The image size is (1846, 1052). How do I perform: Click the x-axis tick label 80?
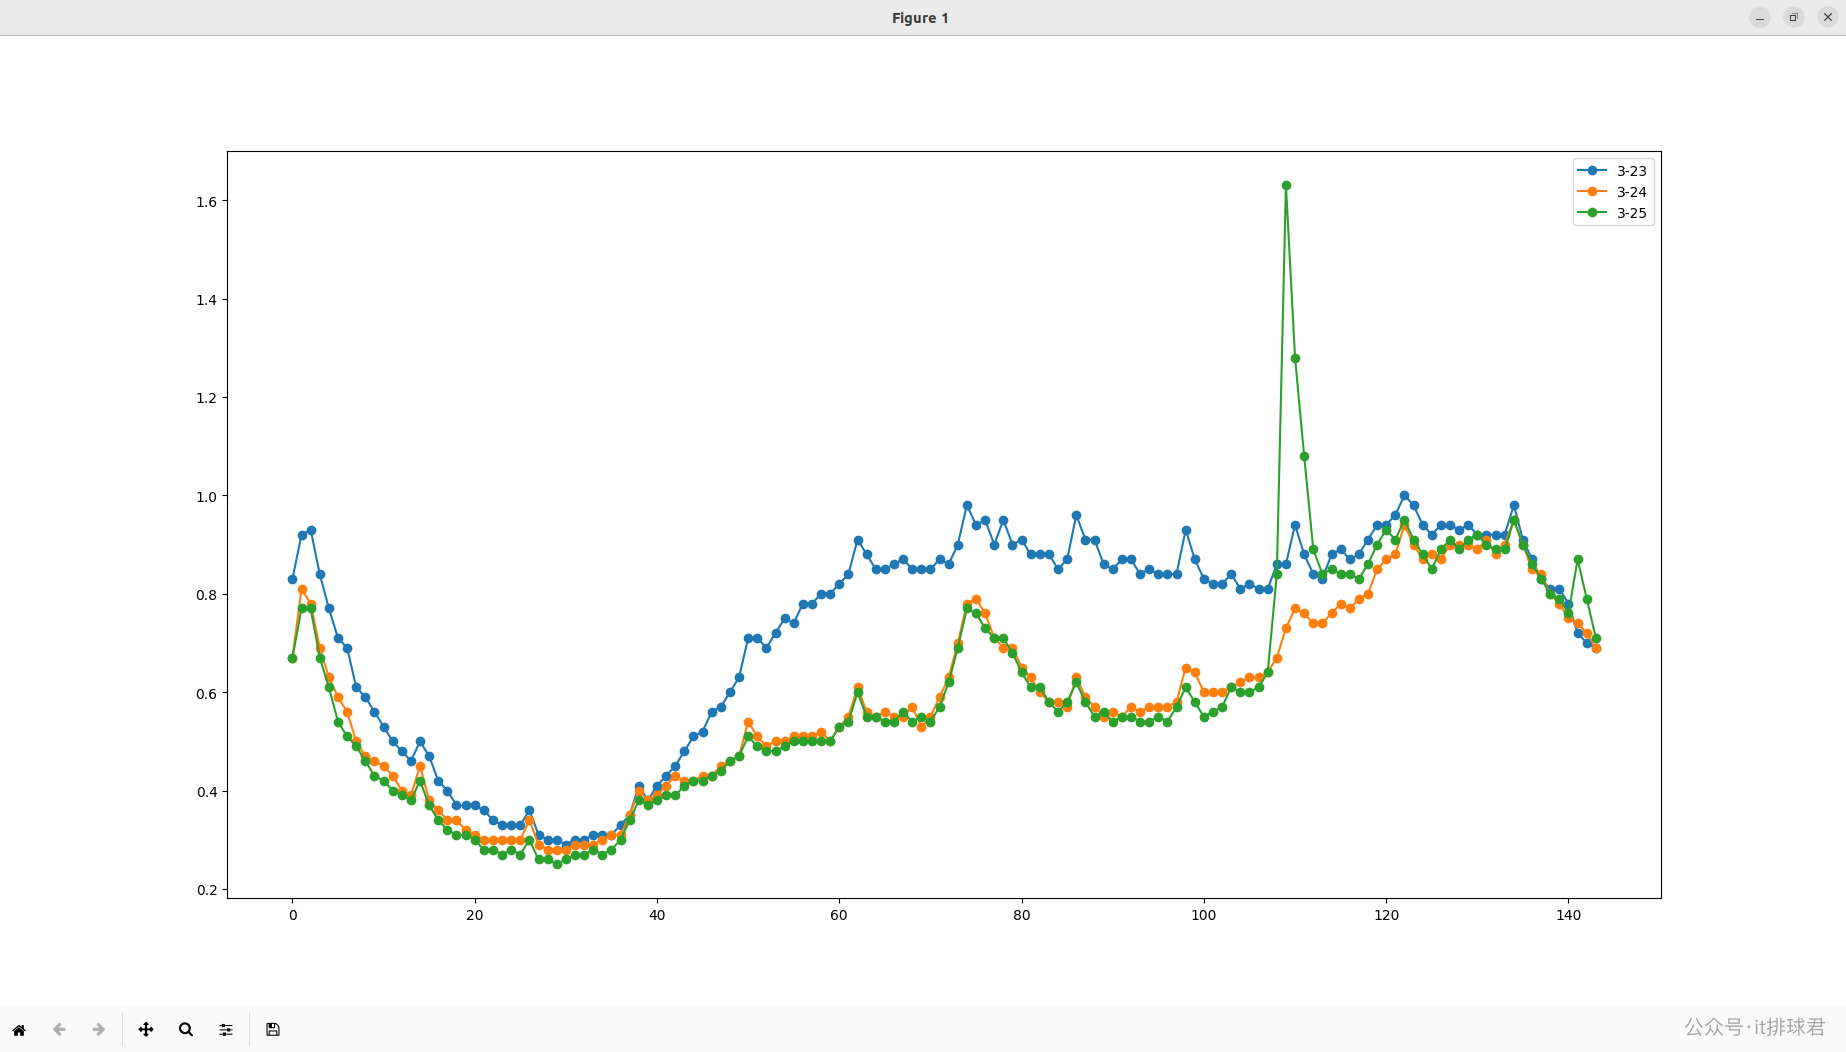pos(1021,915)
